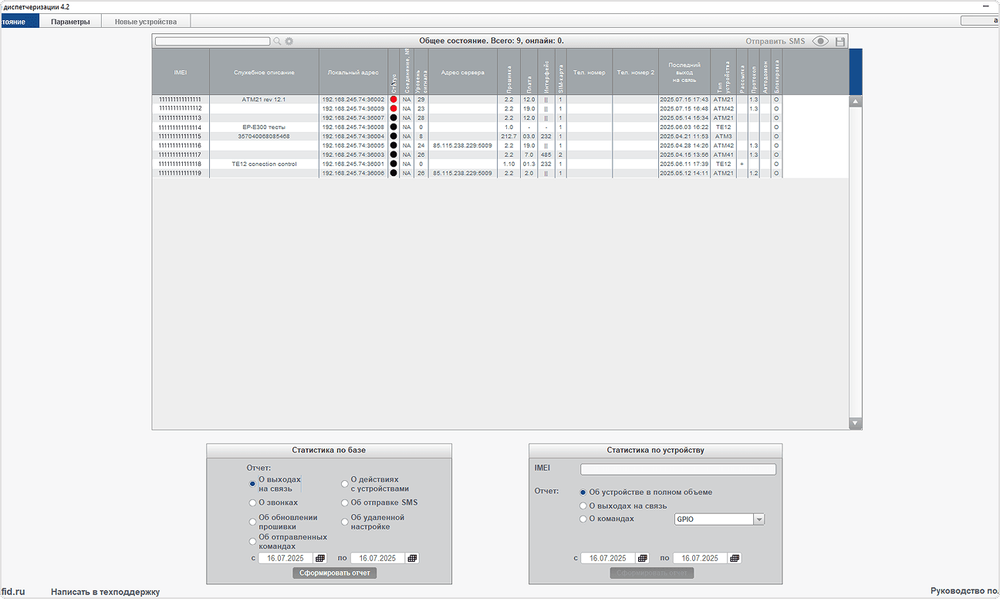
Task: Click the "Написать в техподдержку" link
Action: click(105, 592)
